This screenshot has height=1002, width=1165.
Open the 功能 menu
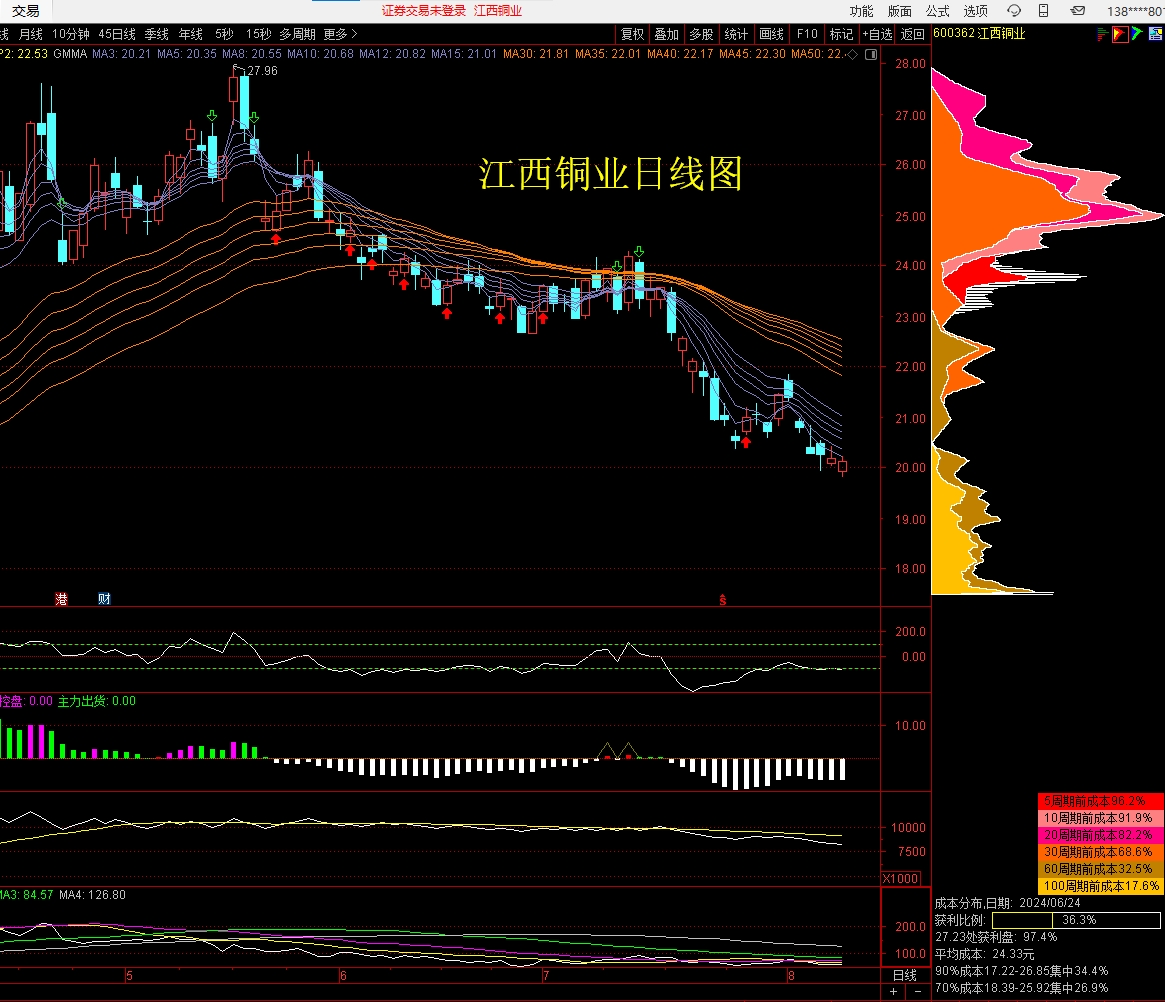point(861,11)
